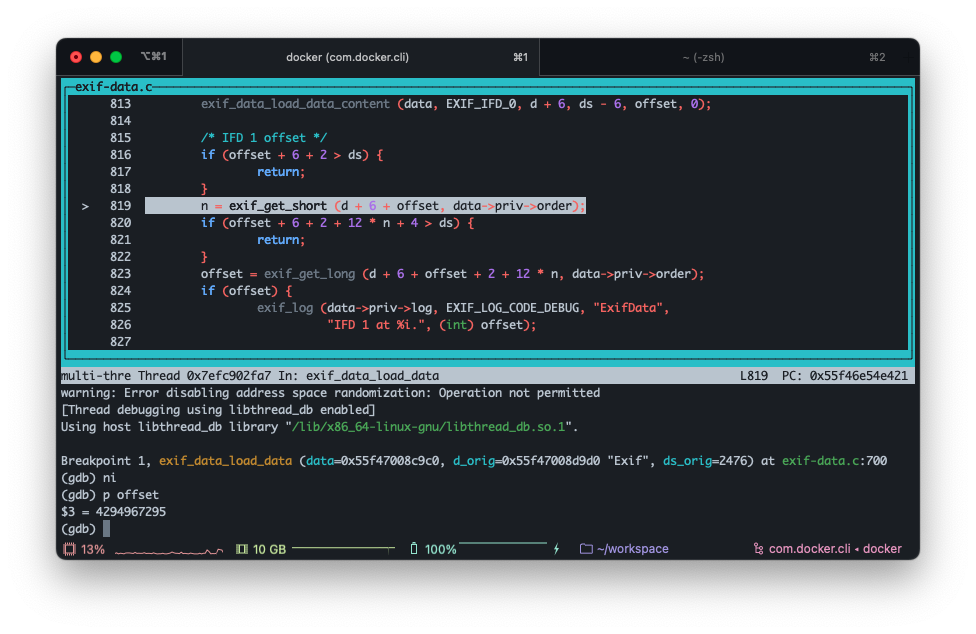Screen dimensions: 976x634
Task: Click the exif-data.c source window title
Action: (x=113, y=88)
